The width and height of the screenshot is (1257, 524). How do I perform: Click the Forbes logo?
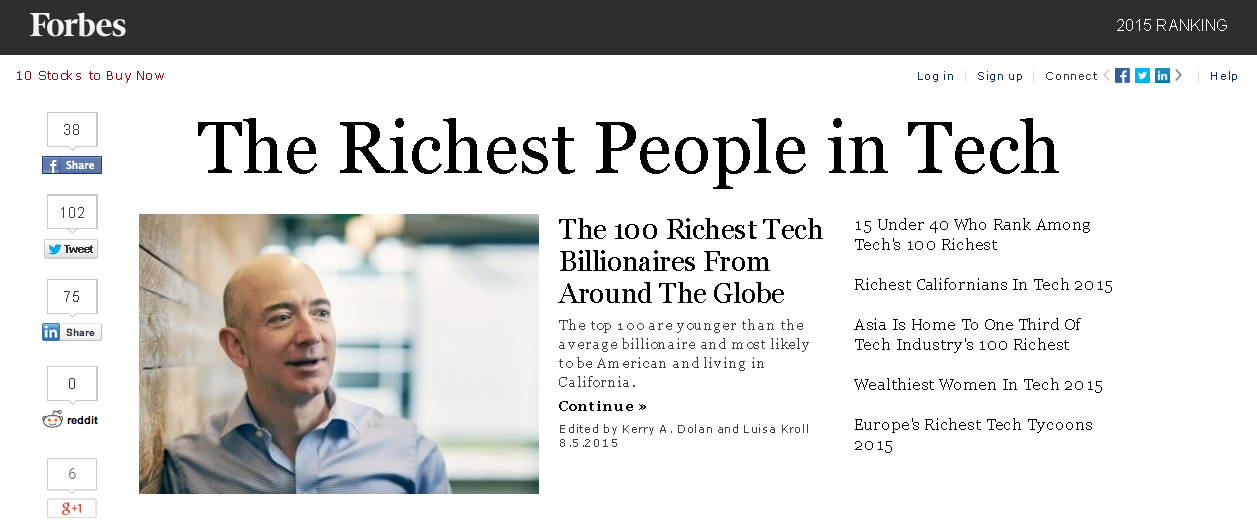tap(78, 25)
